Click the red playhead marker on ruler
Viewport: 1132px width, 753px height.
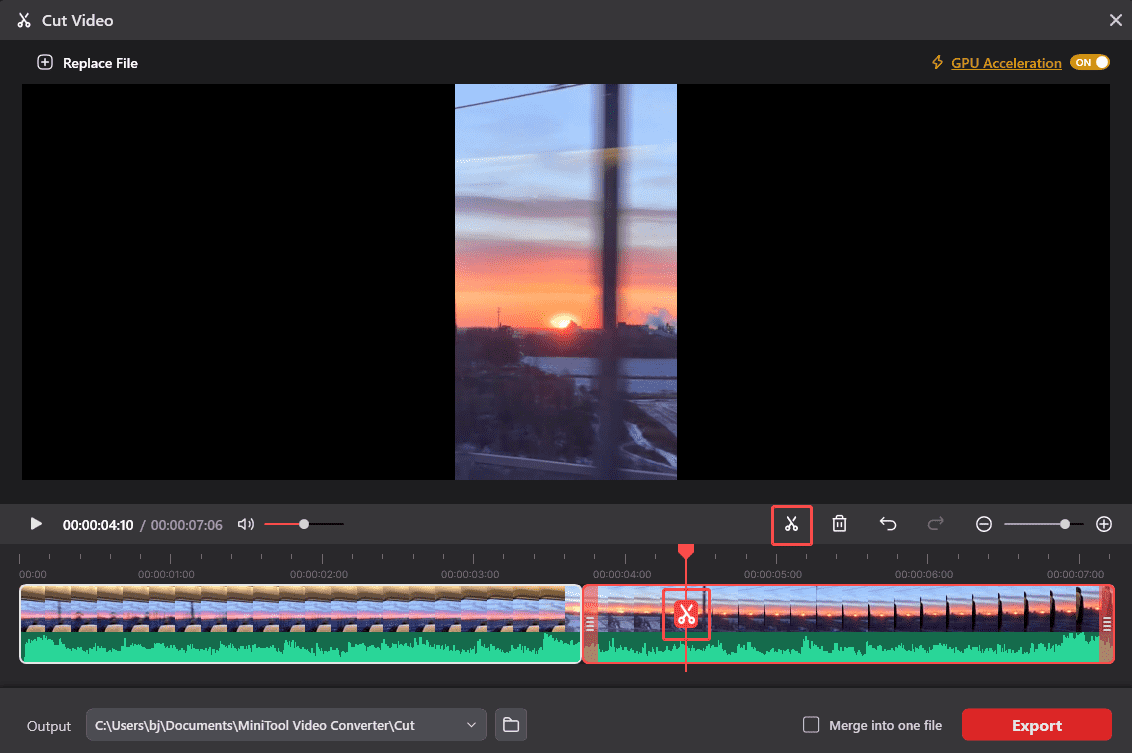(x=686, y=552)
